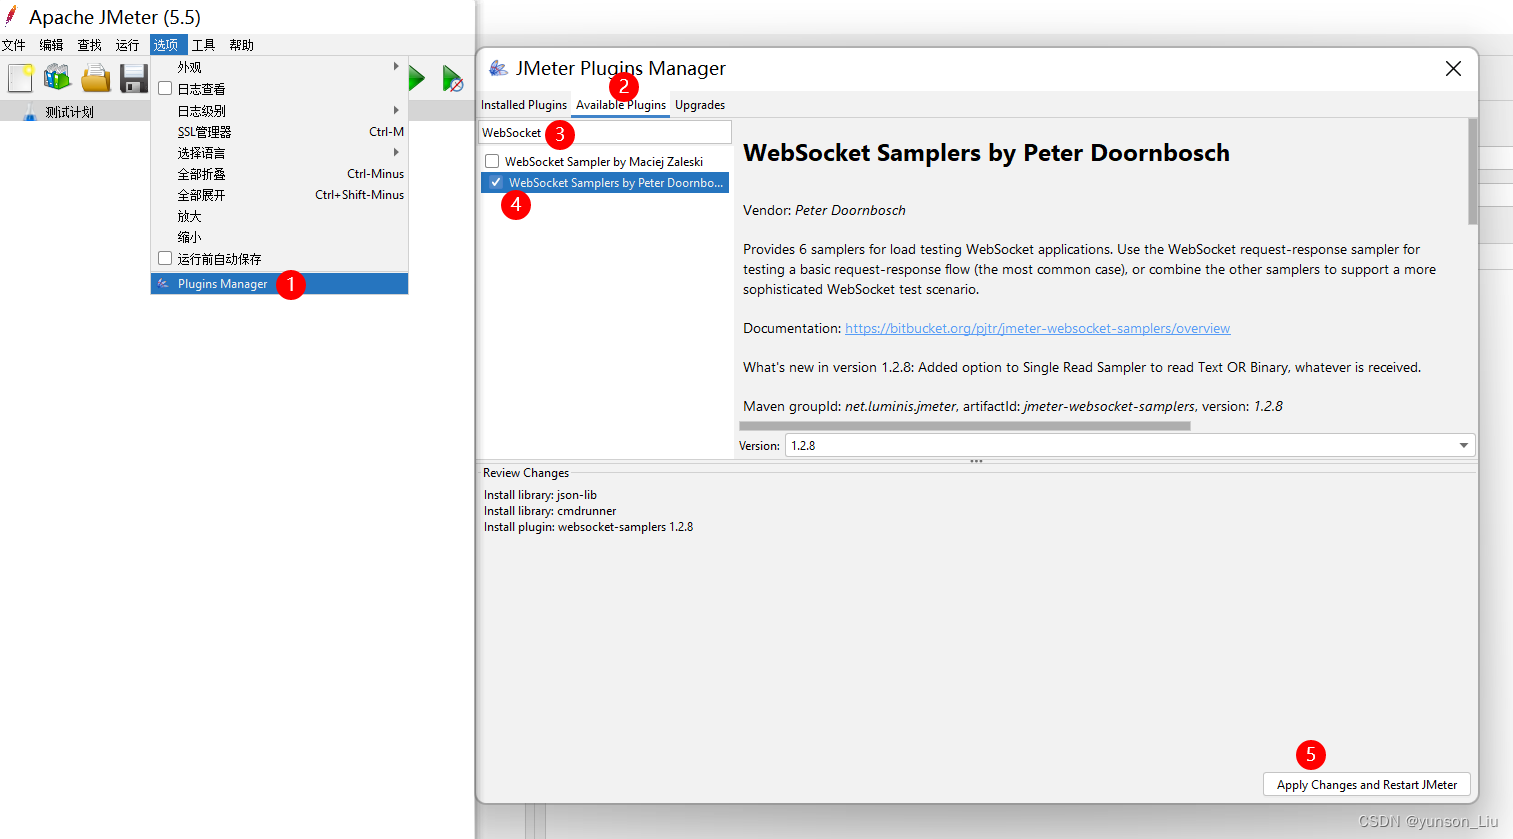This screenshot has width=1513, height=839.
Task: Open the Templates toolbar icon
Action: [x=57, y=78]
